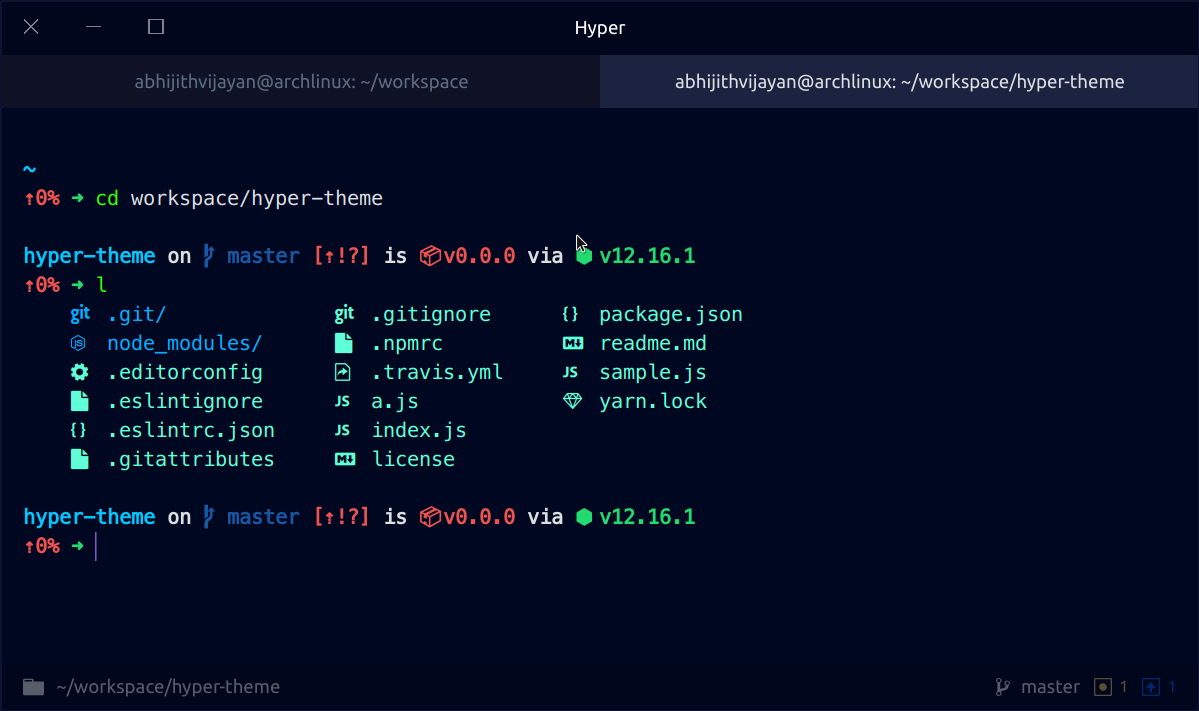The width and height of the screenshot is (1199, 711).
Task: Click the .eslintignore file name
Action: coord(185,401)
